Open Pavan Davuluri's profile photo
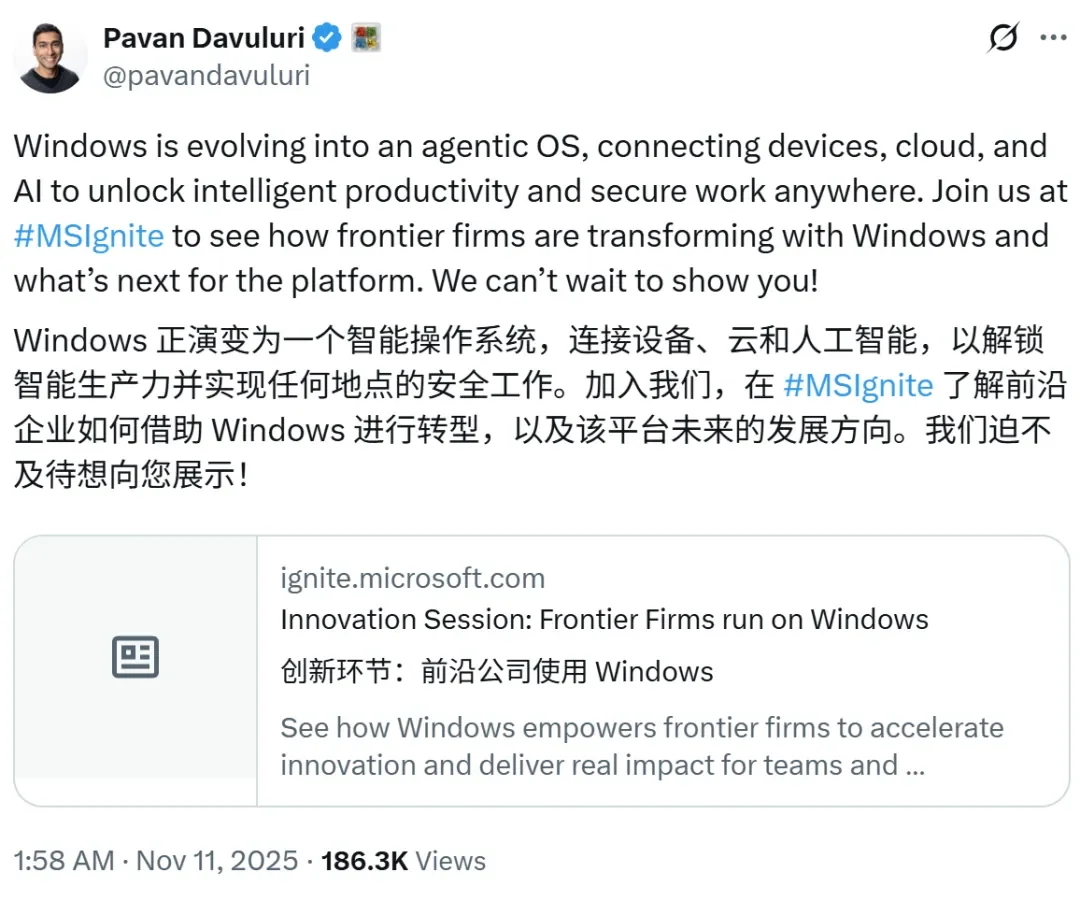1080x901 pixels. pyautogui.click(x=50, y=58)
